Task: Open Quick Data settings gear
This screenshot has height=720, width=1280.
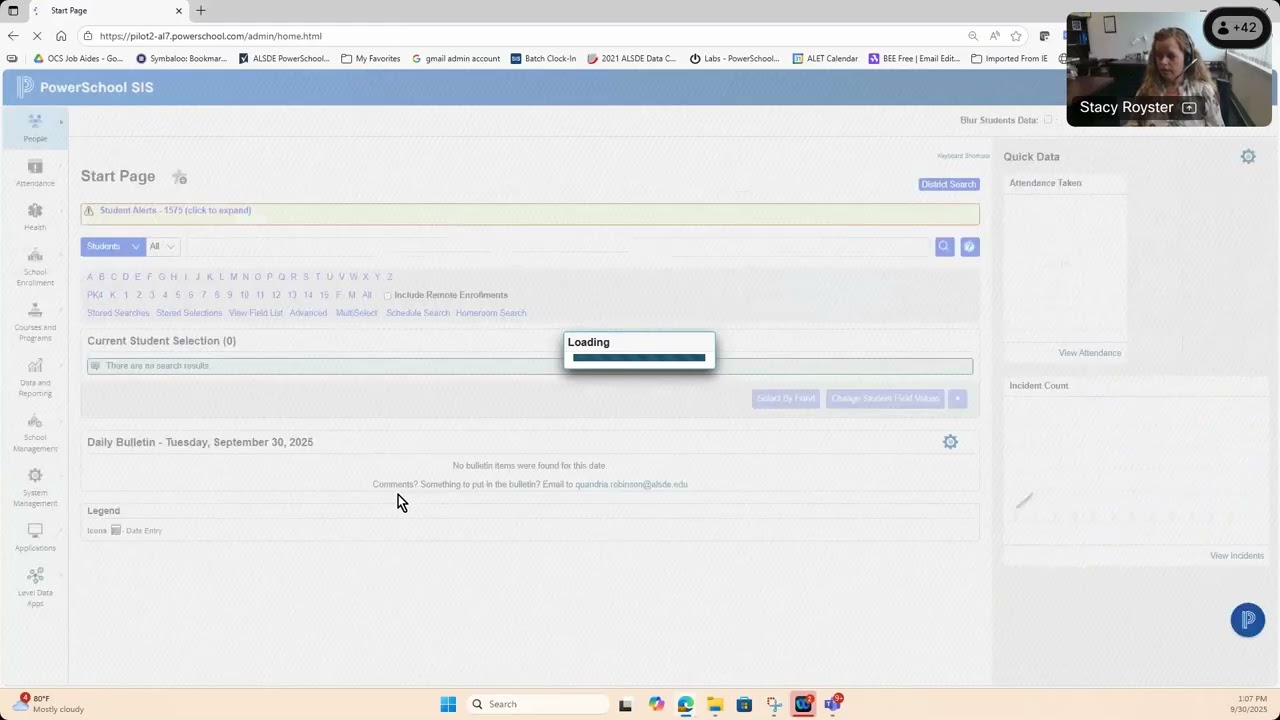Action: 1248,156
